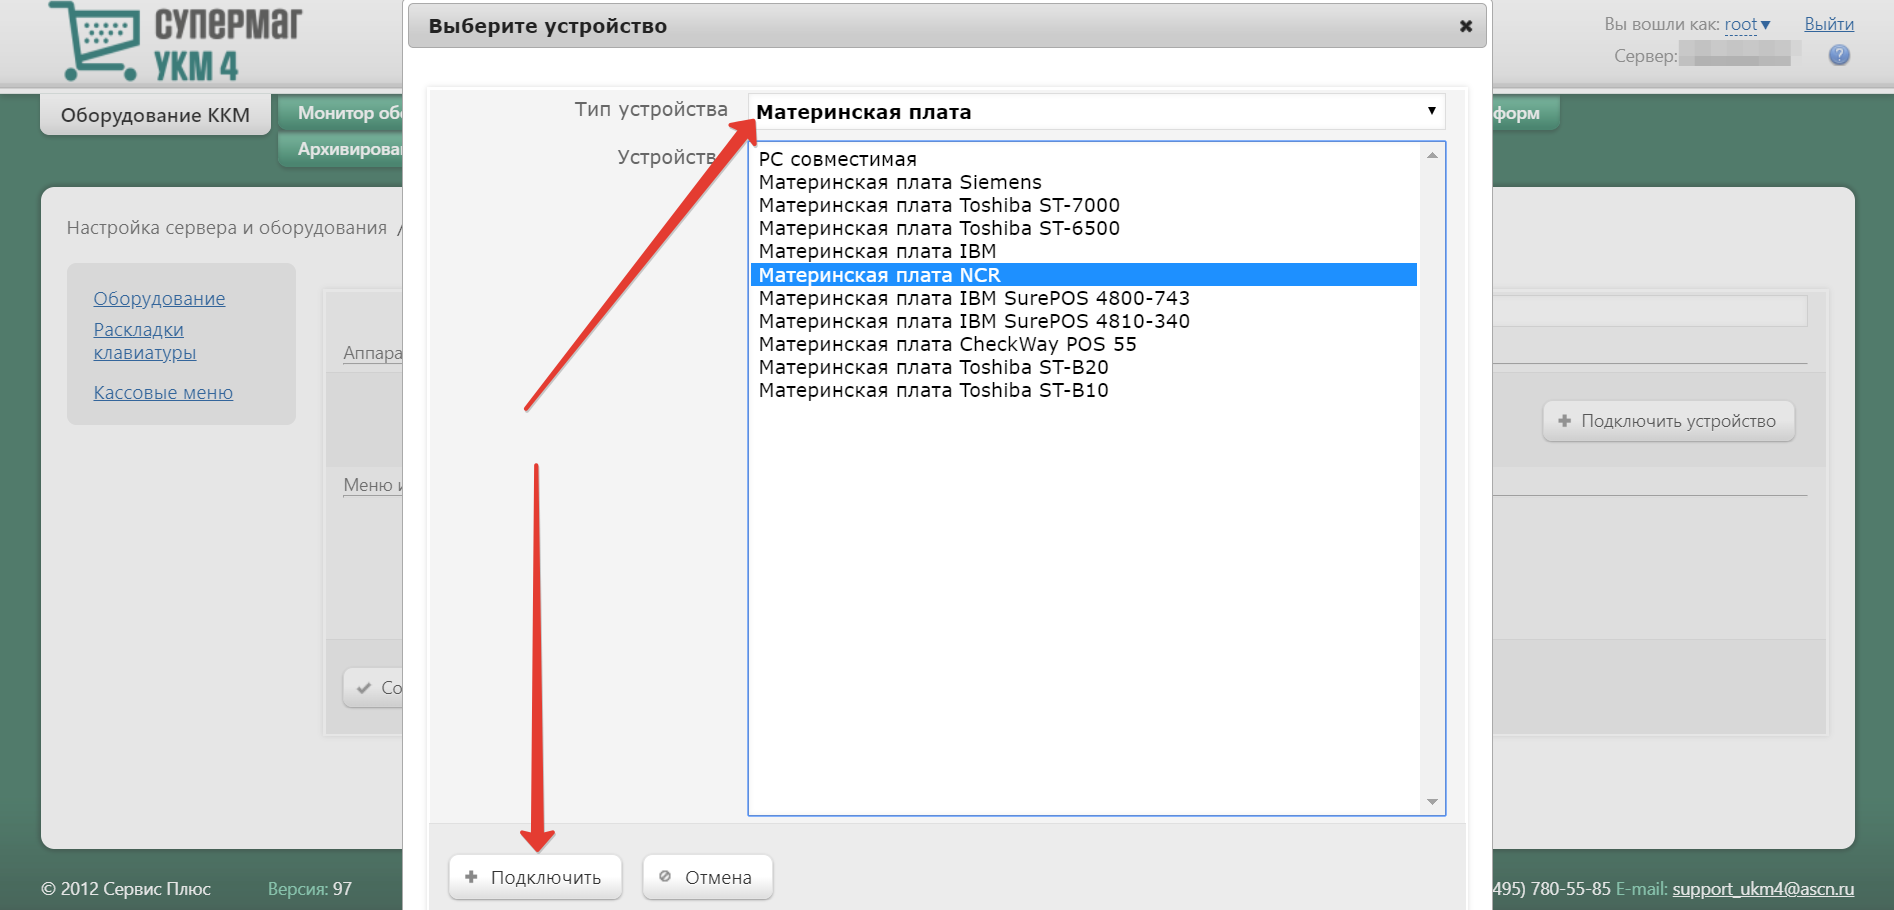Click the Подключить button in dialog
Screen dimensions: 1894x910
pos(535,877)
